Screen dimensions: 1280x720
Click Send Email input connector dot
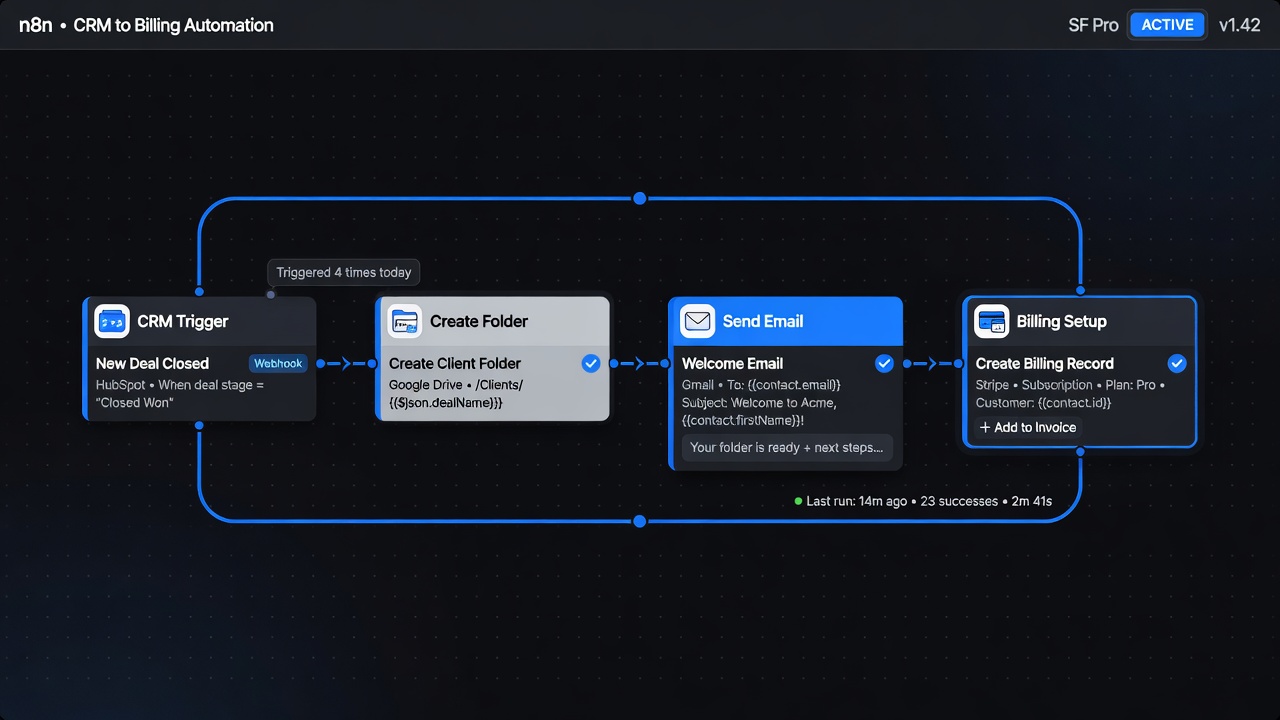click(x=666, y=364)
